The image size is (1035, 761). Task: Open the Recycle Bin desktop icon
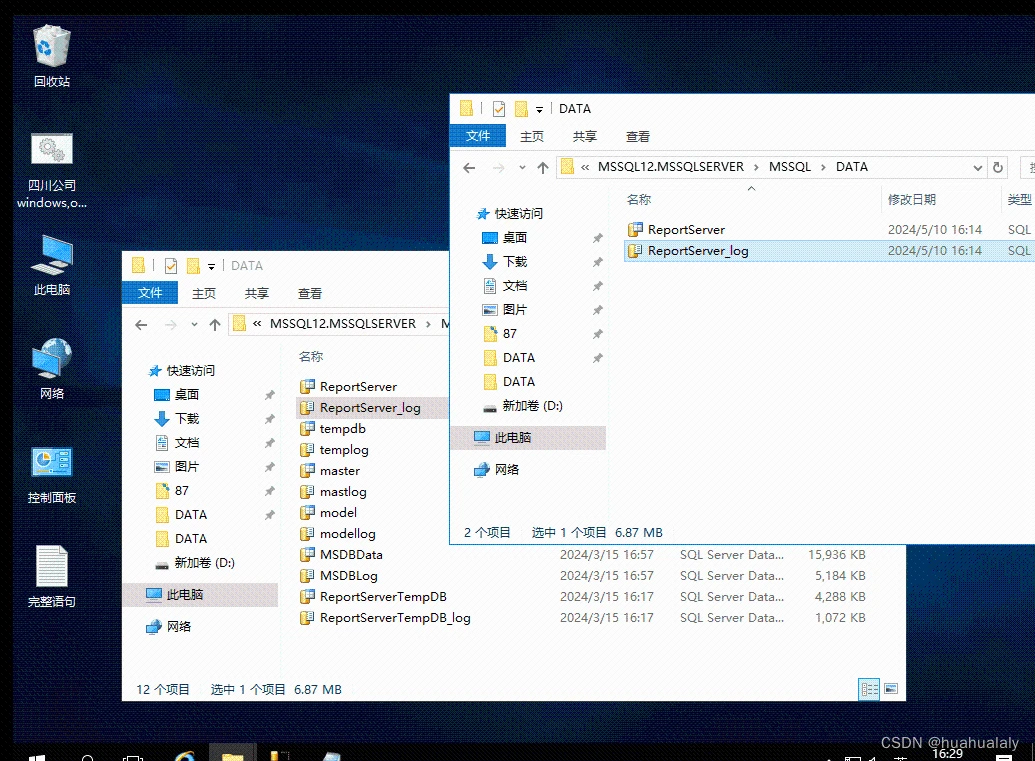point(51,56)
